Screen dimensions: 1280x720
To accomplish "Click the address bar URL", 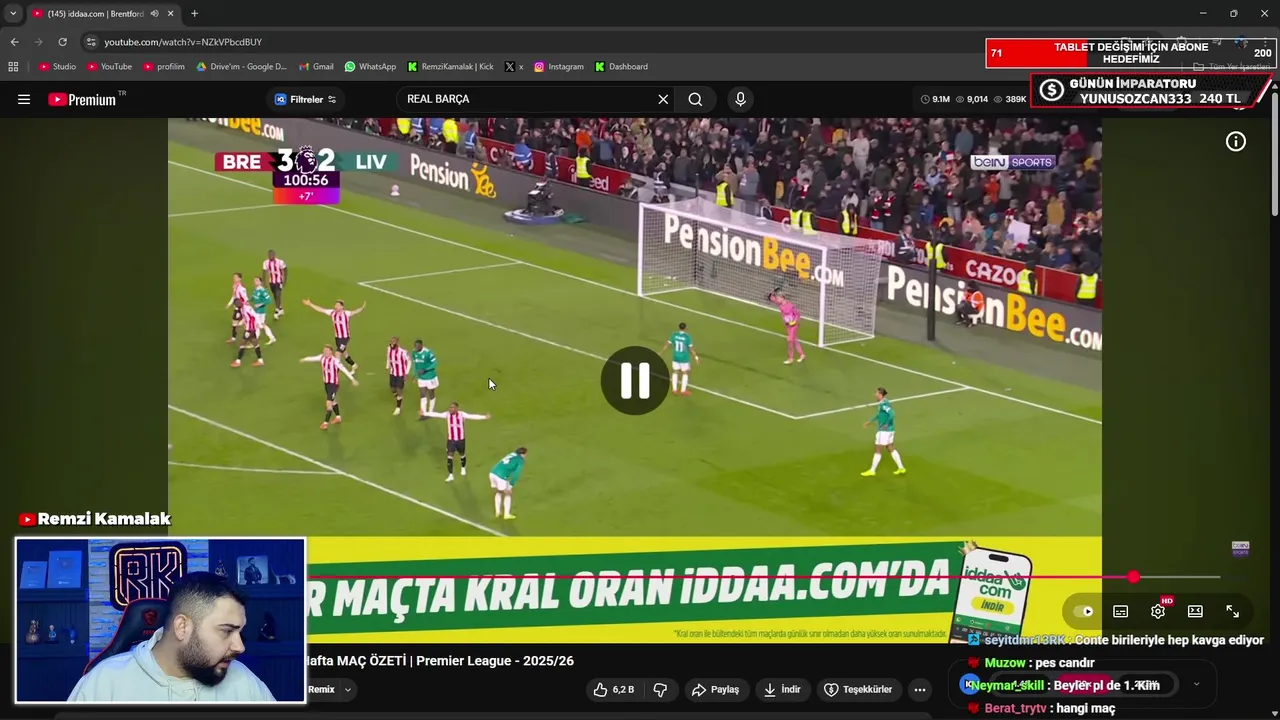I will coord(183,42).
